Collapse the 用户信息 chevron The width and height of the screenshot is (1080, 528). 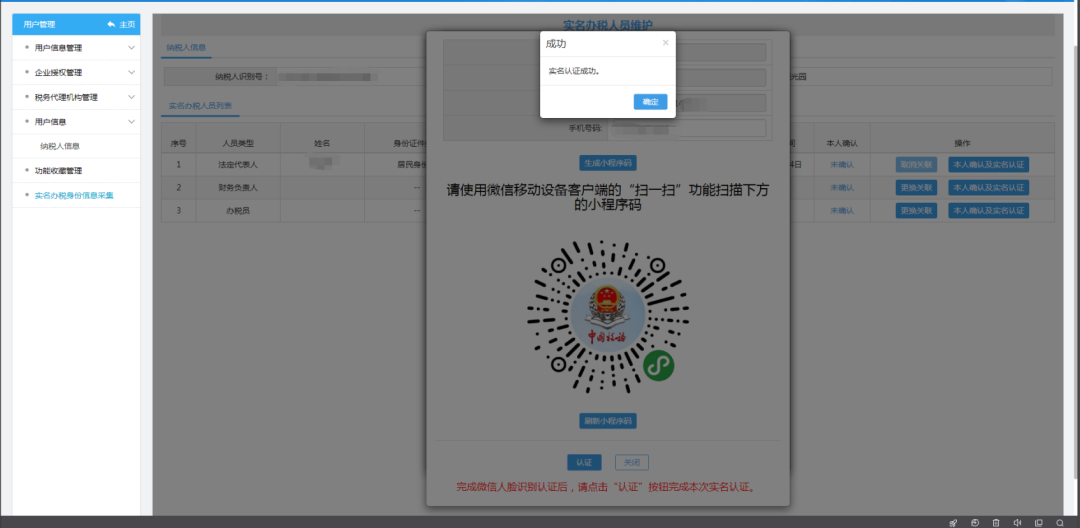point(132,122)
